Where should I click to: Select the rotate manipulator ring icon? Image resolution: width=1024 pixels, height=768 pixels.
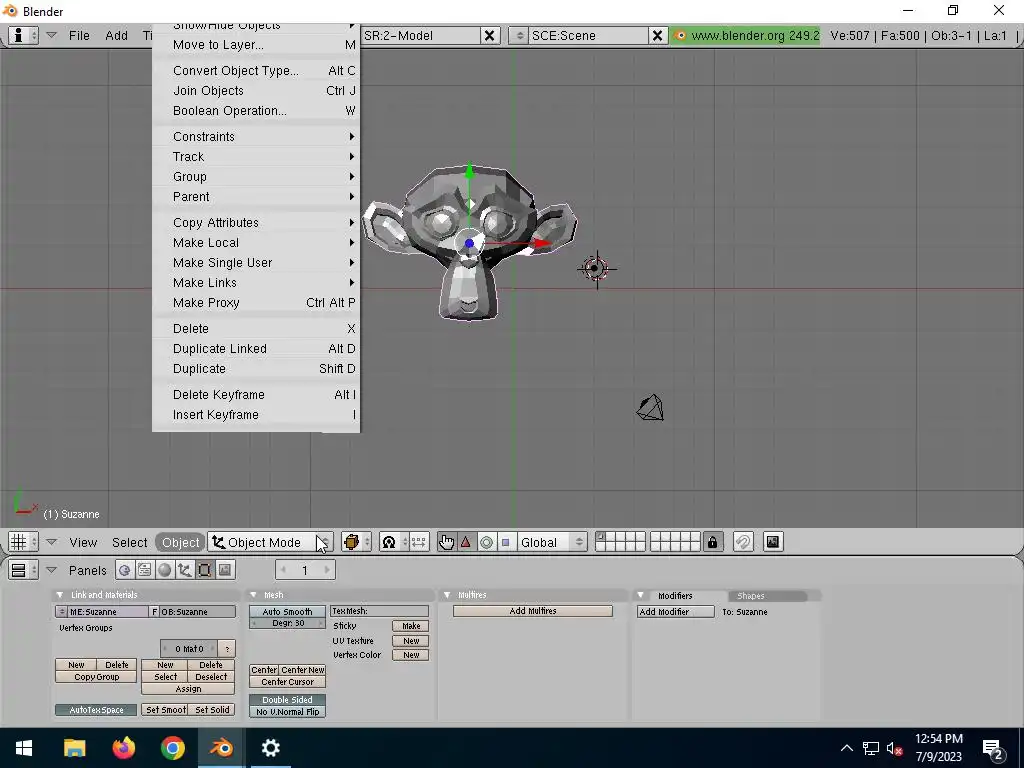pos(486,542)
